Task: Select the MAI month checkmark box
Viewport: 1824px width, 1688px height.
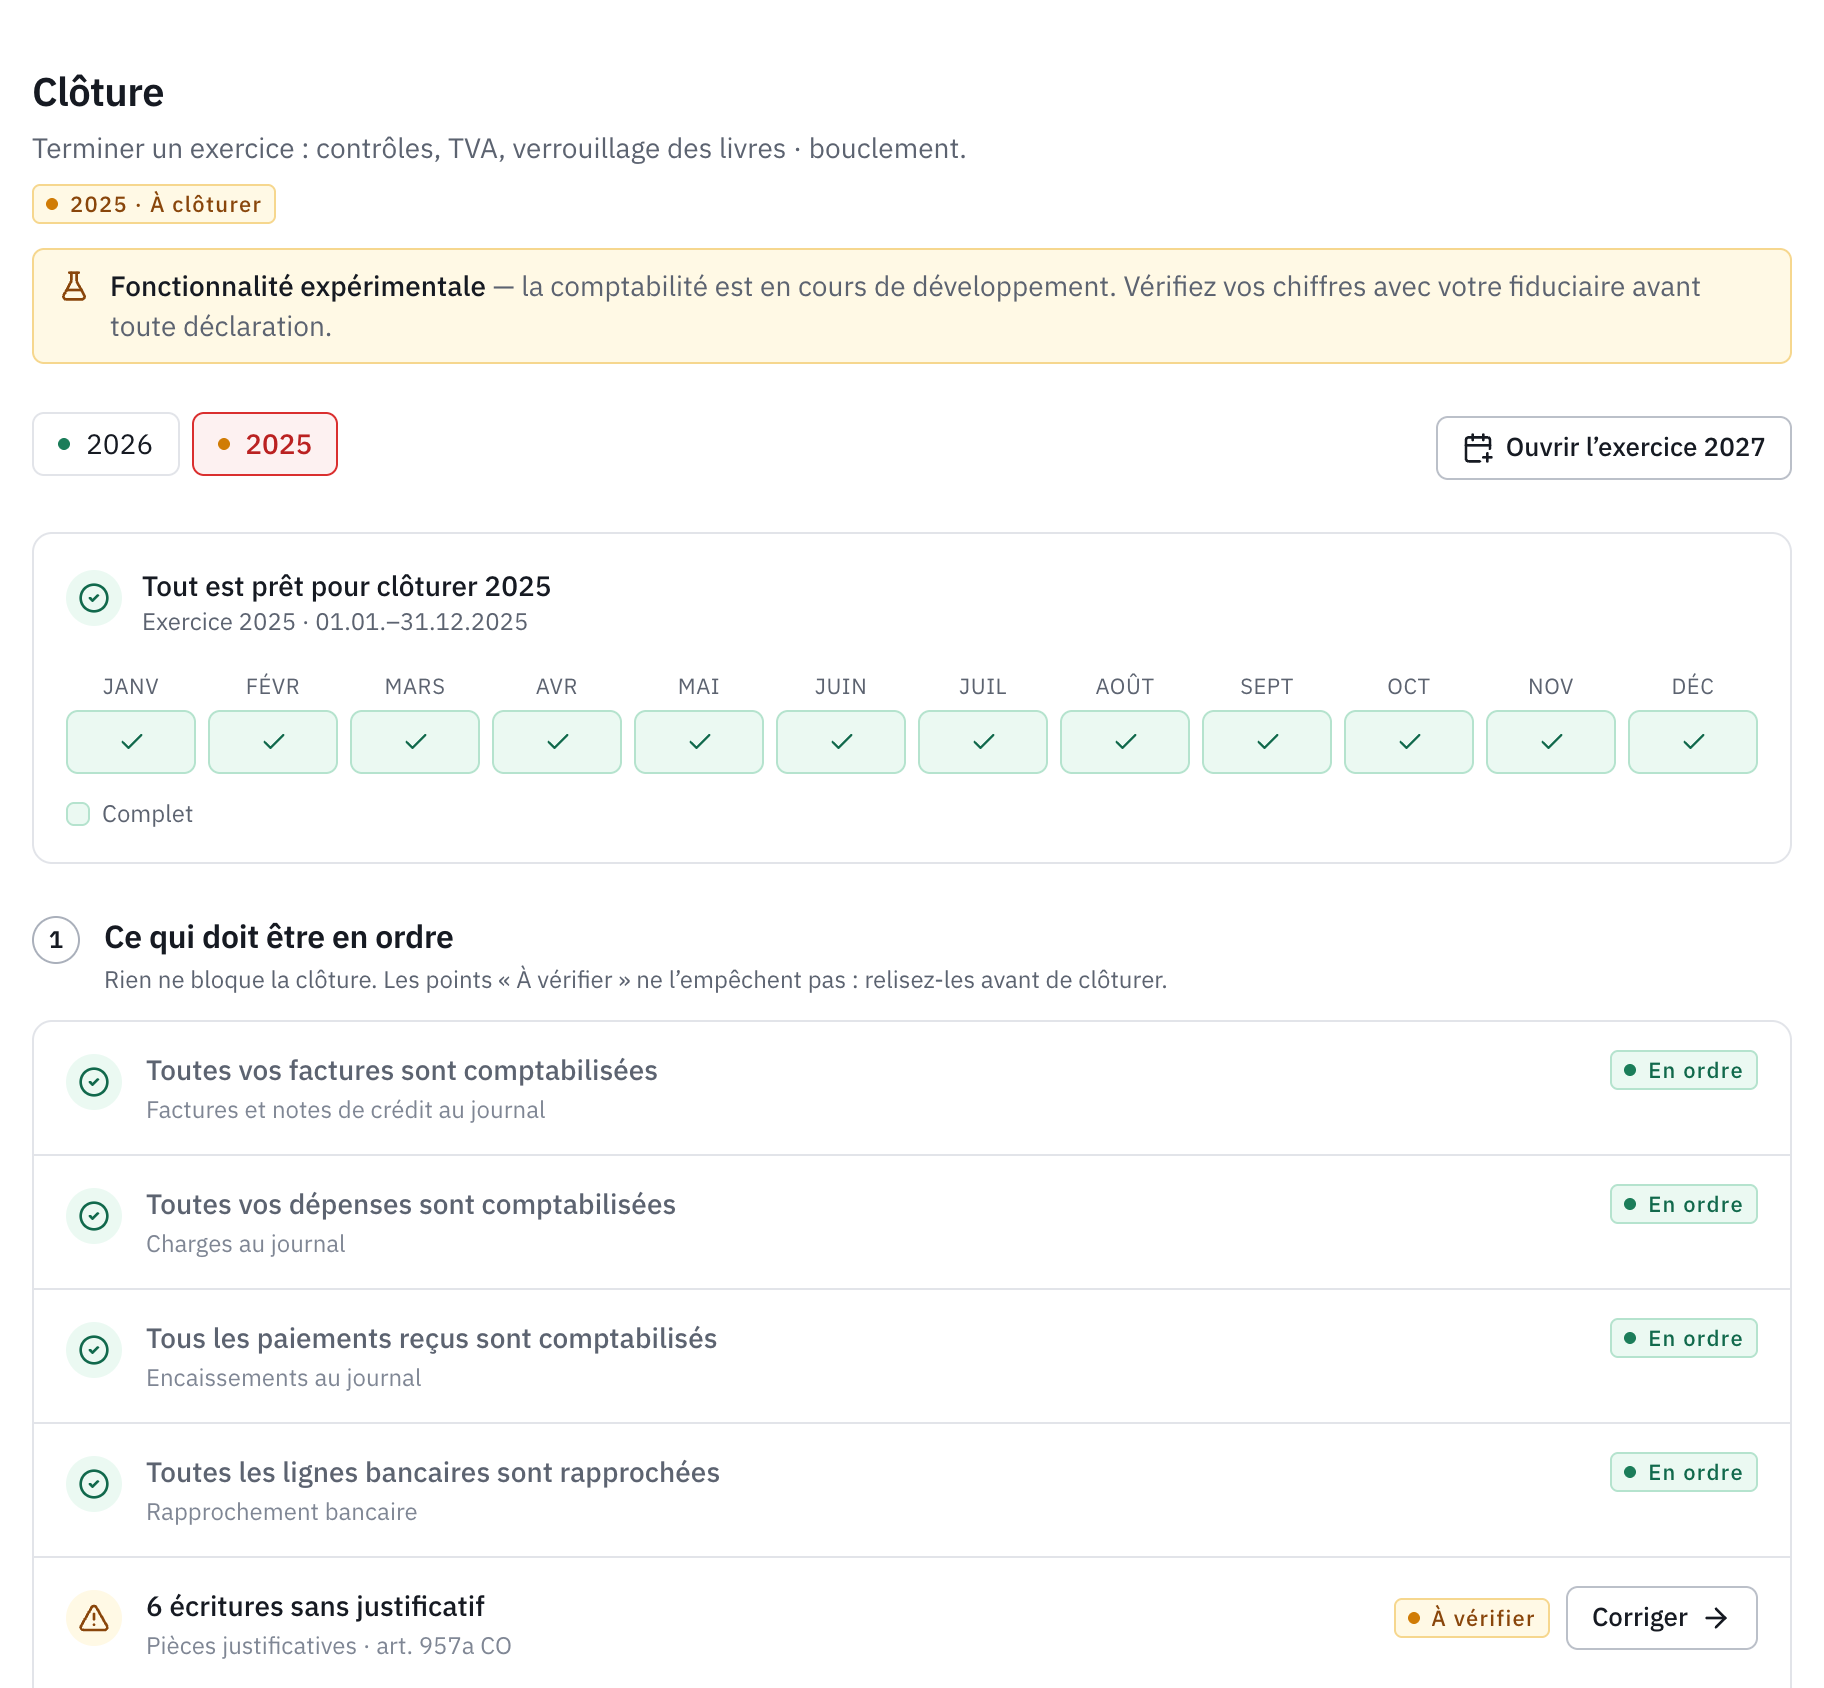Action: tap(699, 742)
